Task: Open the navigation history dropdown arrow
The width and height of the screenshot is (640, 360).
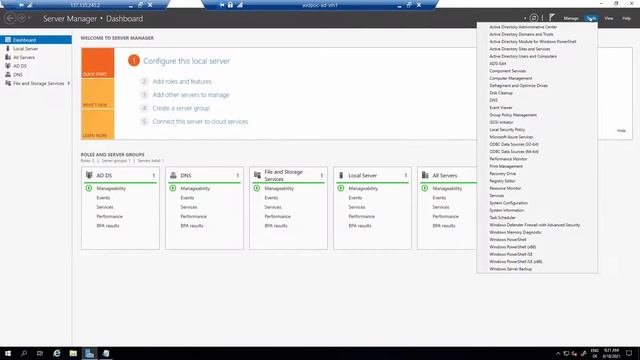Action: pyautogui.click(x=29, y=18)
